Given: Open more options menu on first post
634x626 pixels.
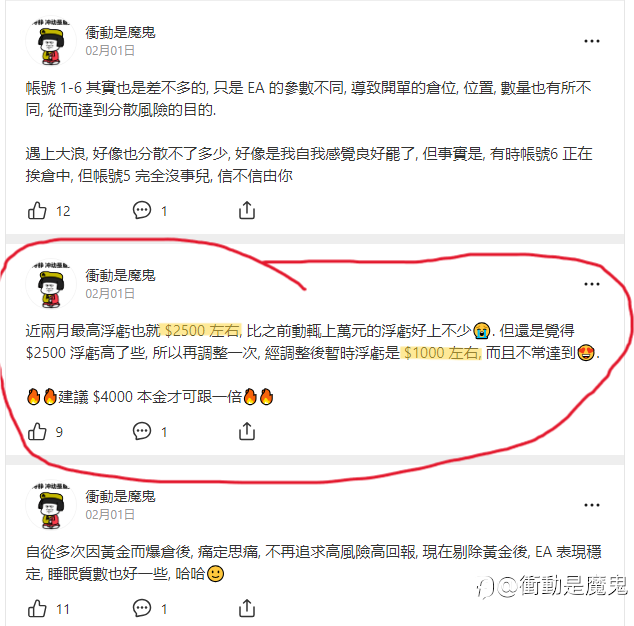Looking at the screenshot, I should tap(592, 41).
